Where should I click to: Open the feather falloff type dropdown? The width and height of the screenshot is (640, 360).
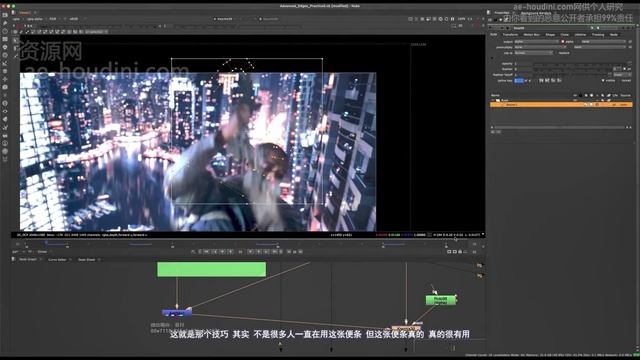(x=622, y=75)
